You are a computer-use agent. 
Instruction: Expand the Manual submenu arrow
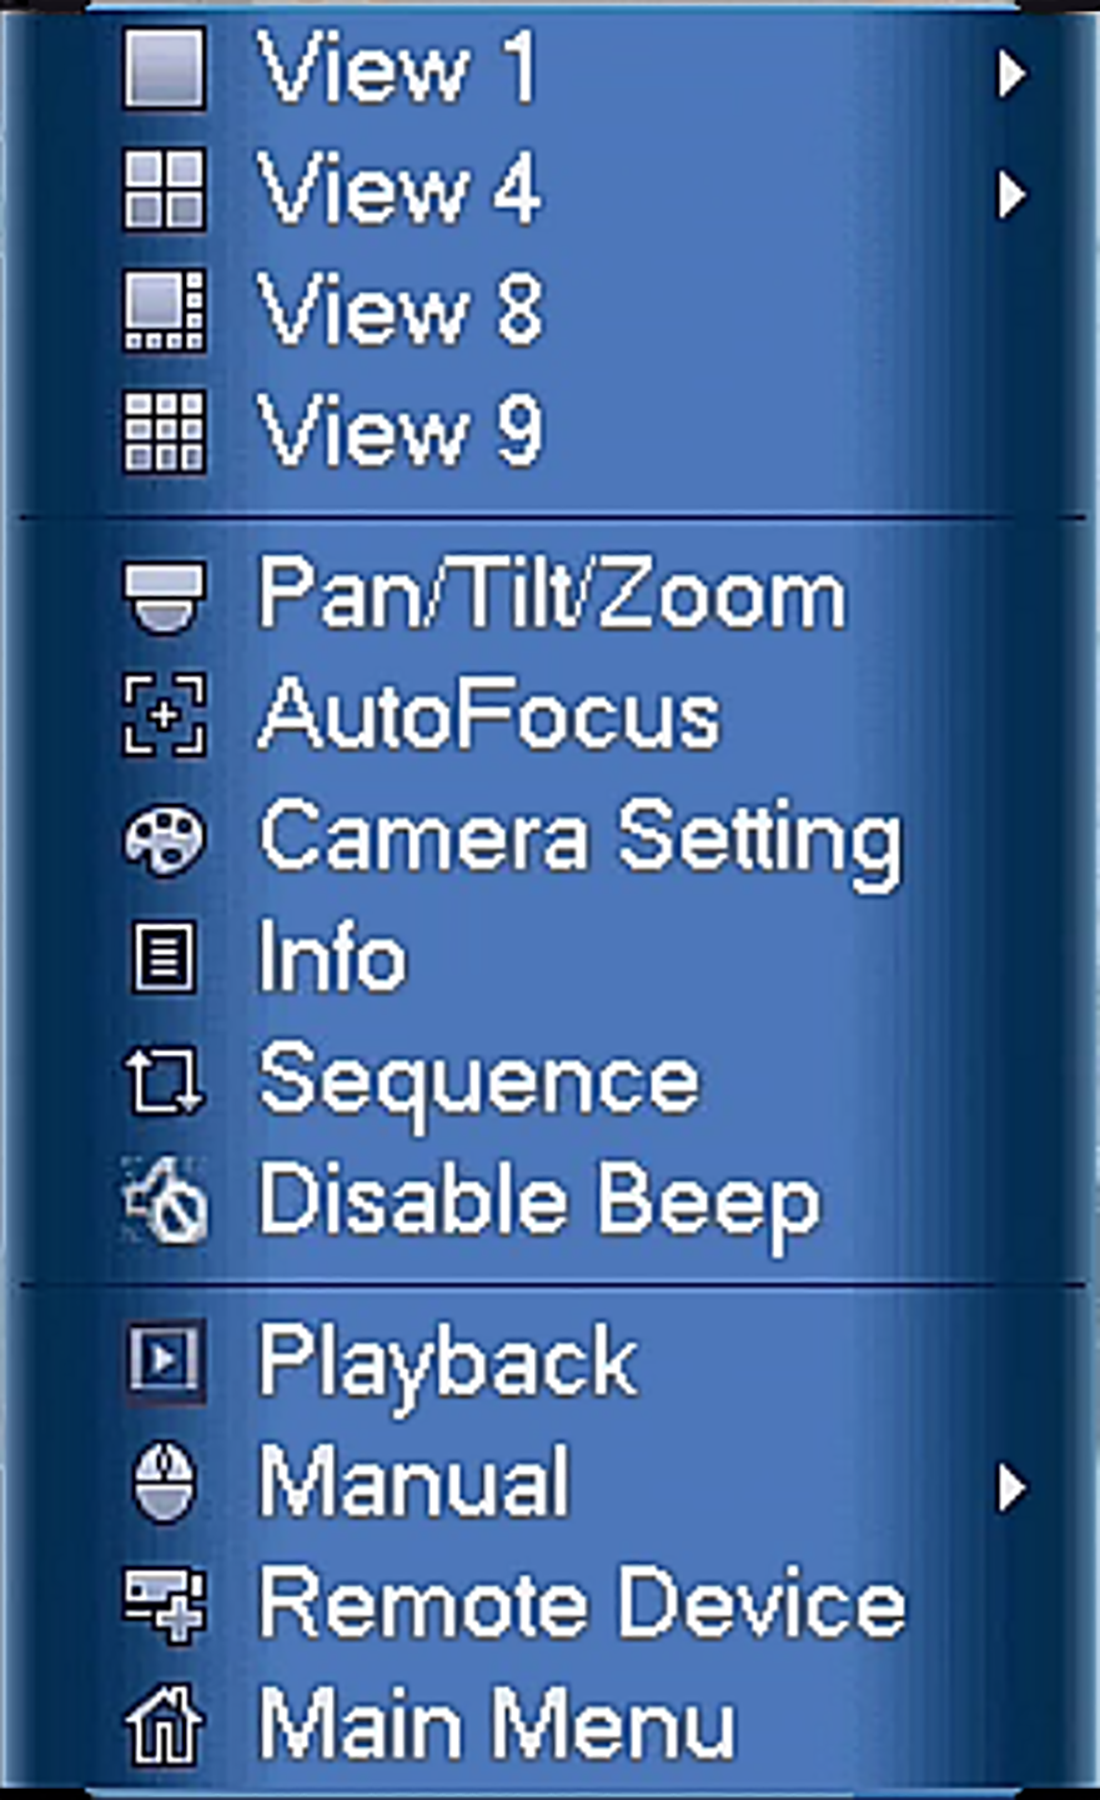pyautogui.click(x=1012, y=1487)
